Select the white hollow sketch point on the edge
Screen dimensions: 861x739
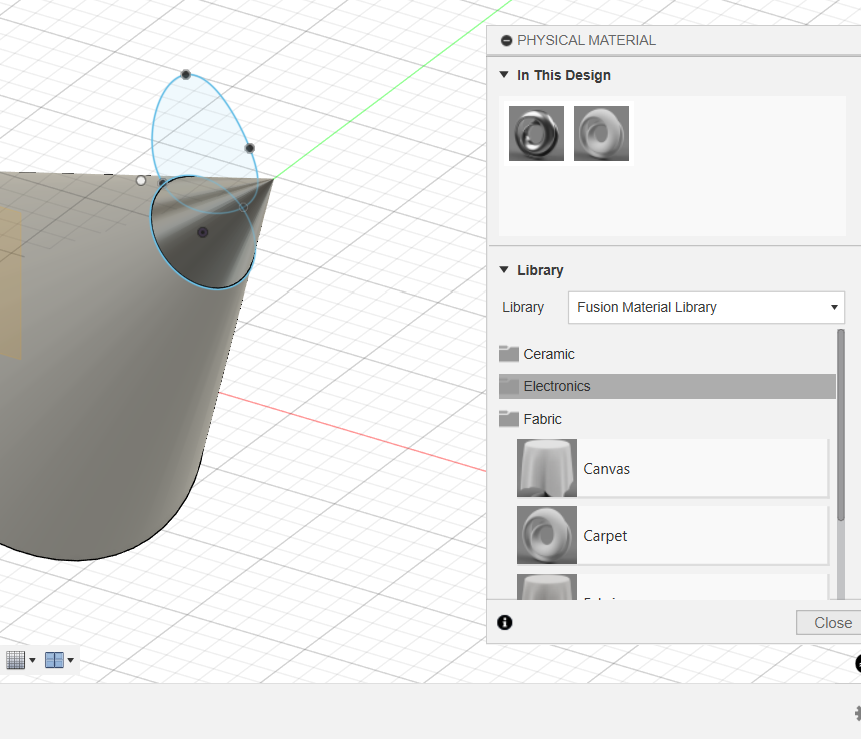click(141, 181)
